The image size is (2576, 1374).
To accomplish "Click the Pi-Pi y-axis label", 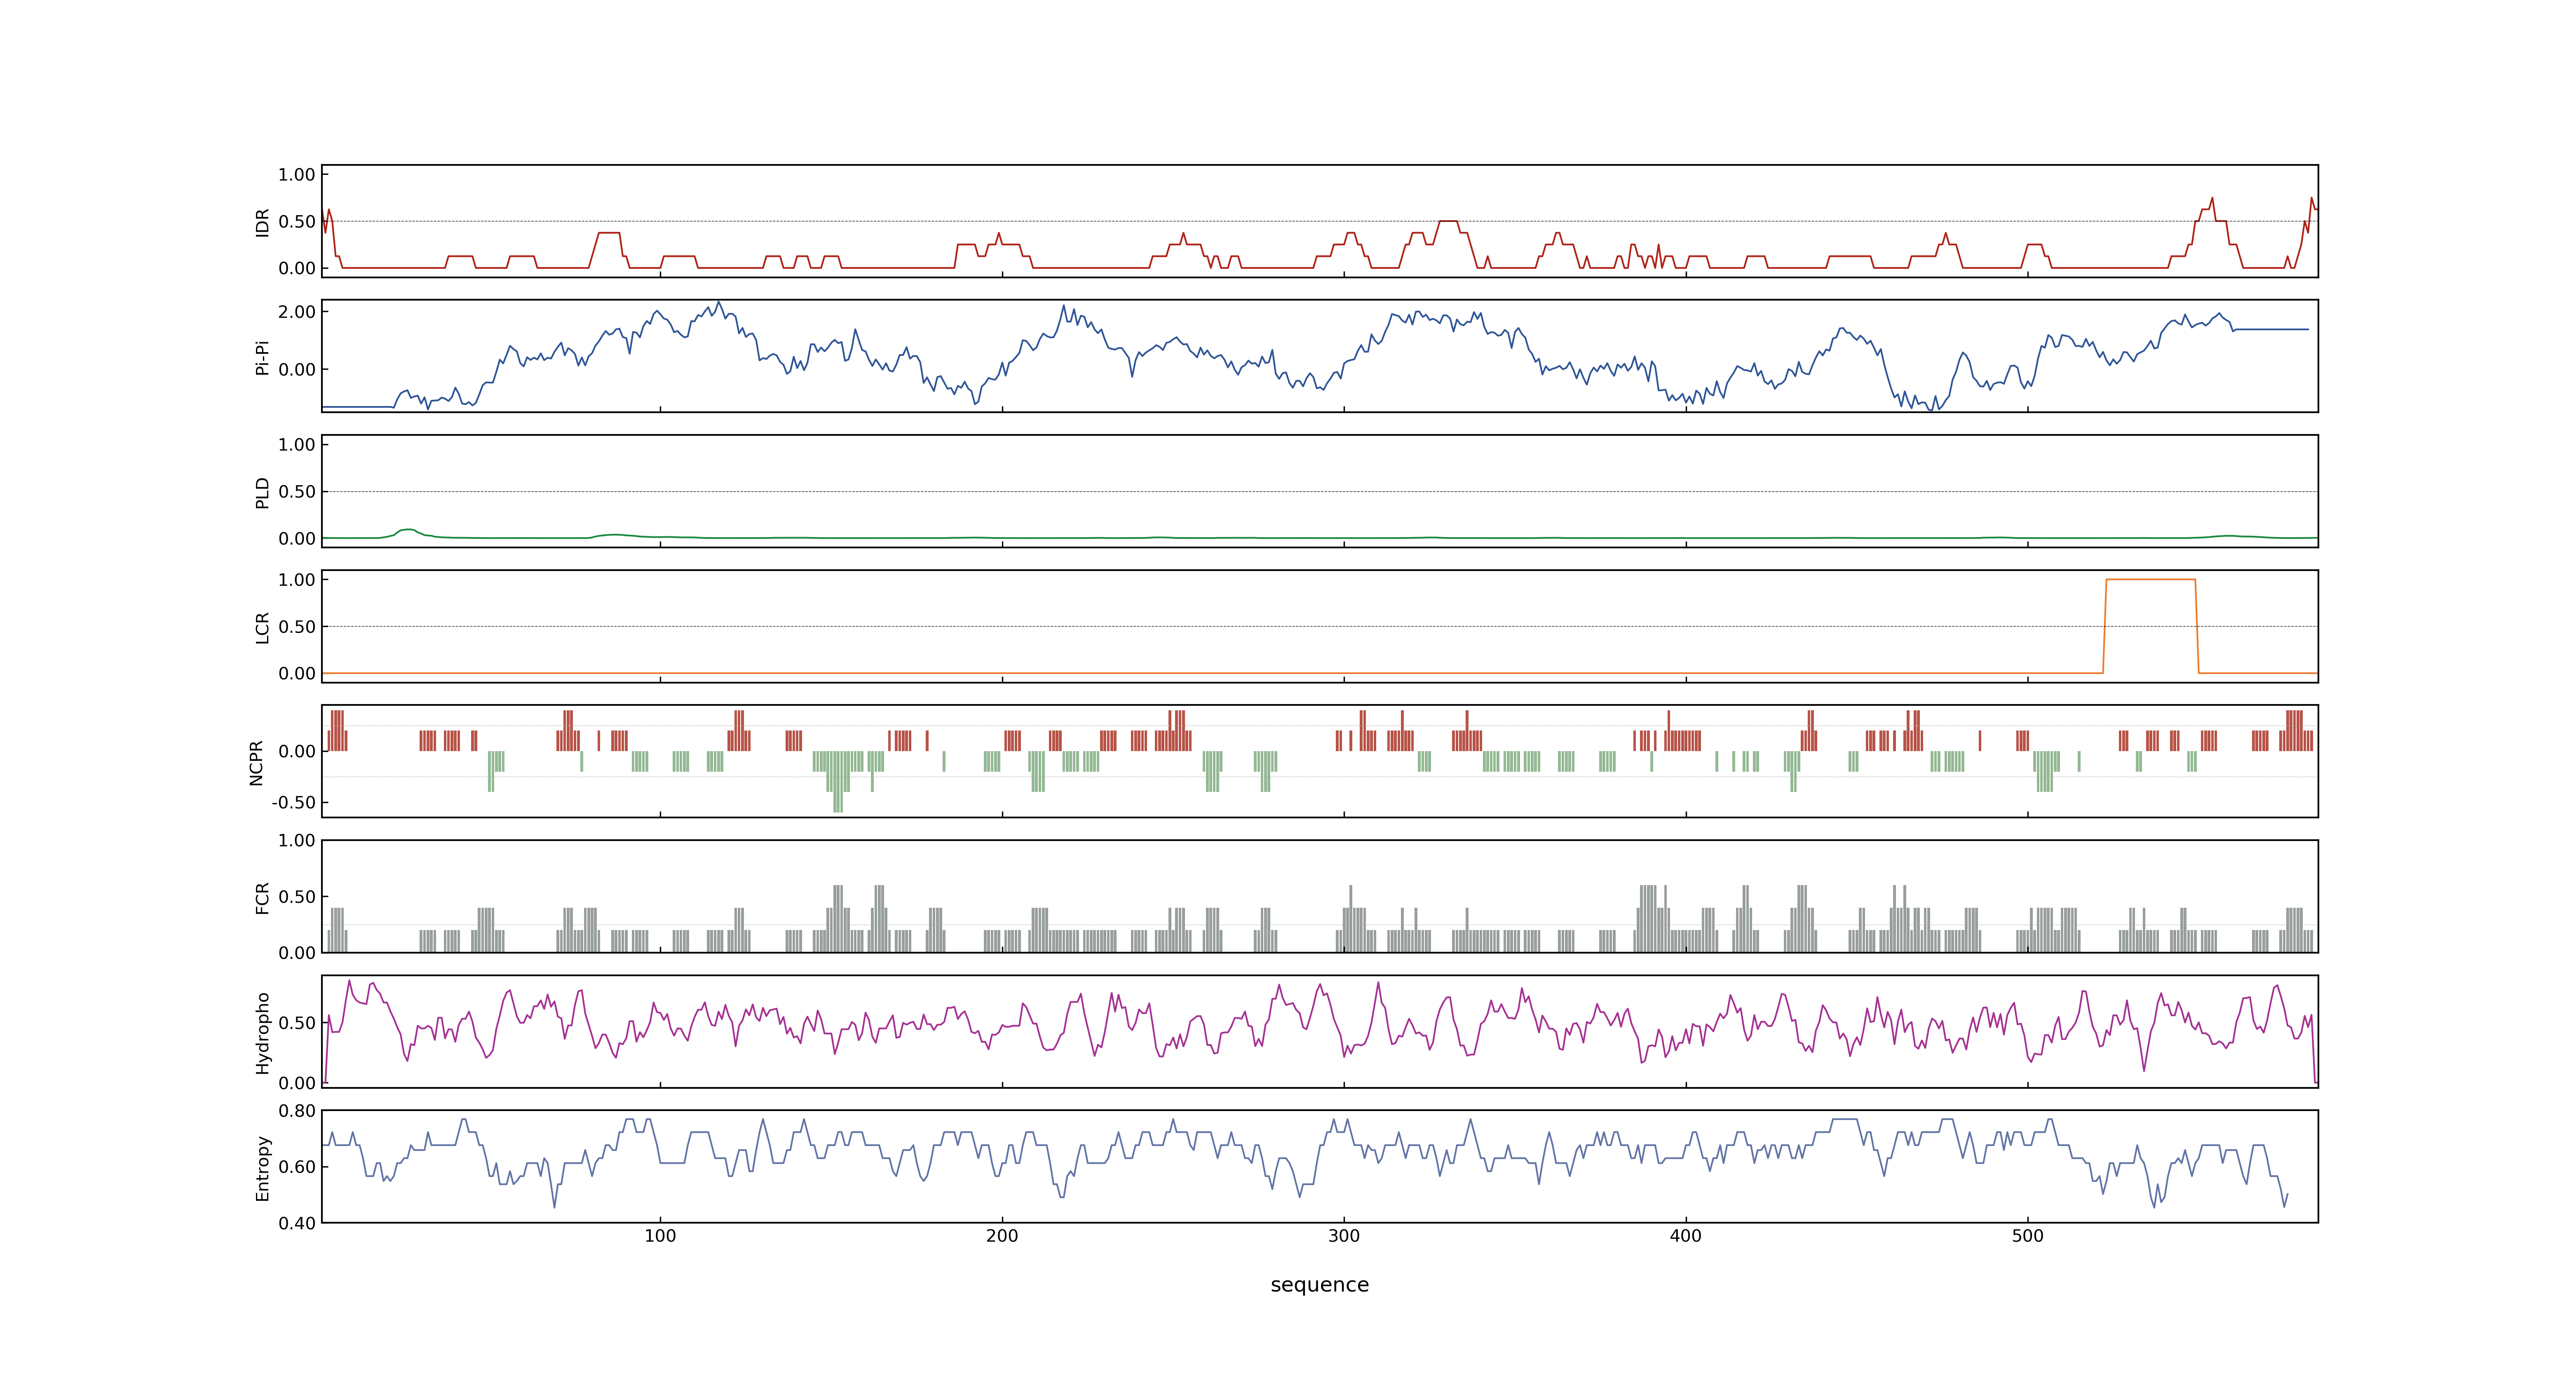I will 262,357.
